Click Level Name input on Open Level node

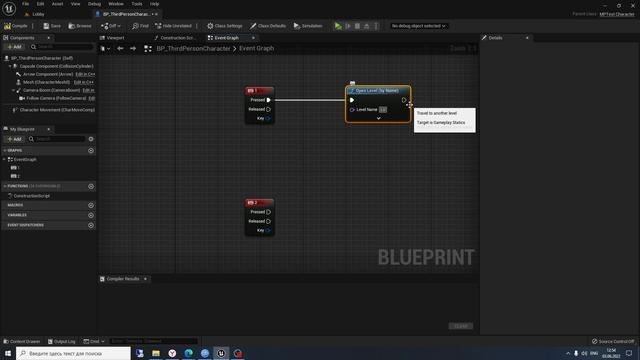pos(383,110)
